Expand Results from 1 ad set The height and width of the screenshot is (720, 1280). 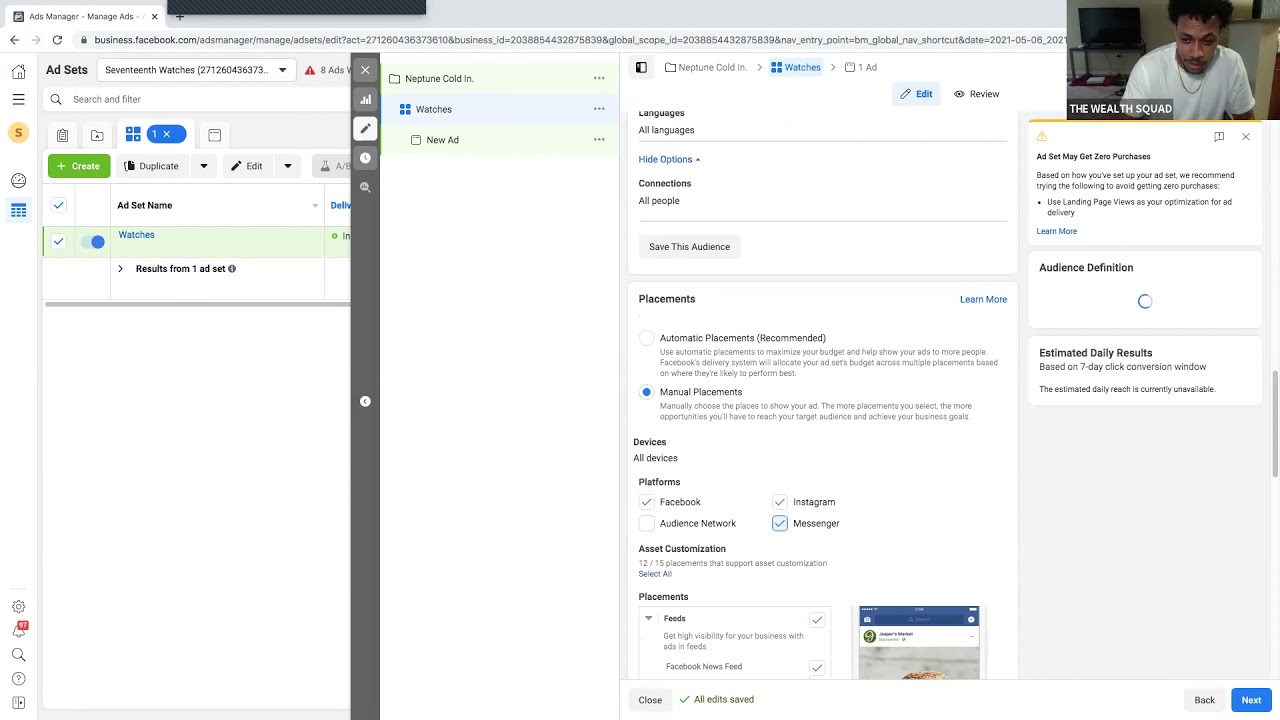pyautogui.click(x=120, y=269)
